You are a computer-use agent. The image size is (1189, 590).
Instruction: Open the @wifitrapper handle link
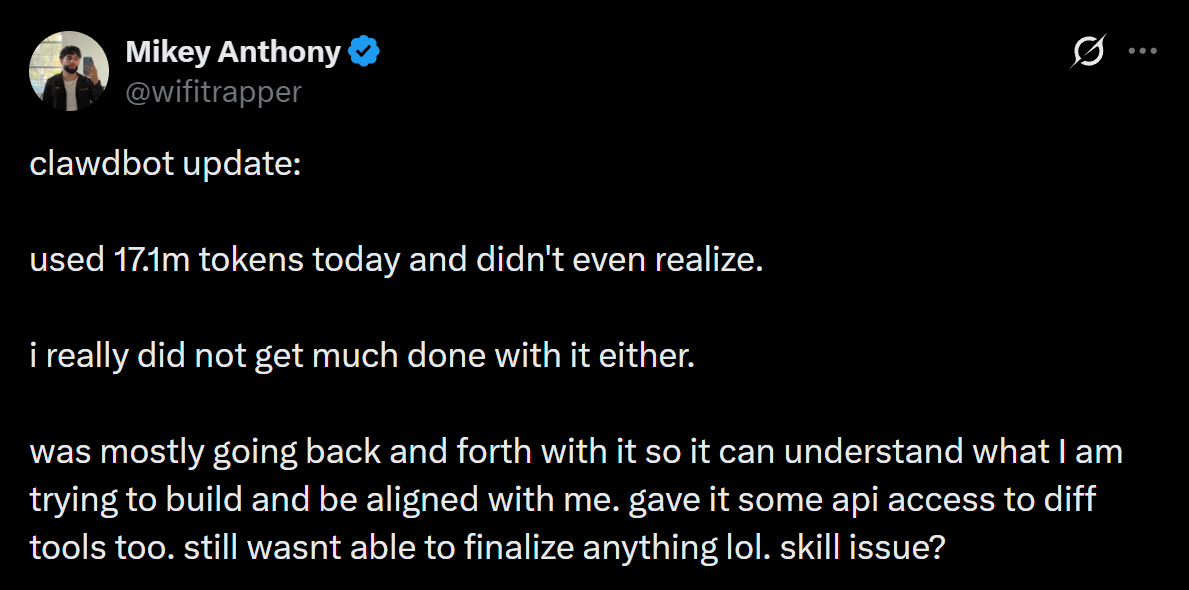click(x=213, y=92)
